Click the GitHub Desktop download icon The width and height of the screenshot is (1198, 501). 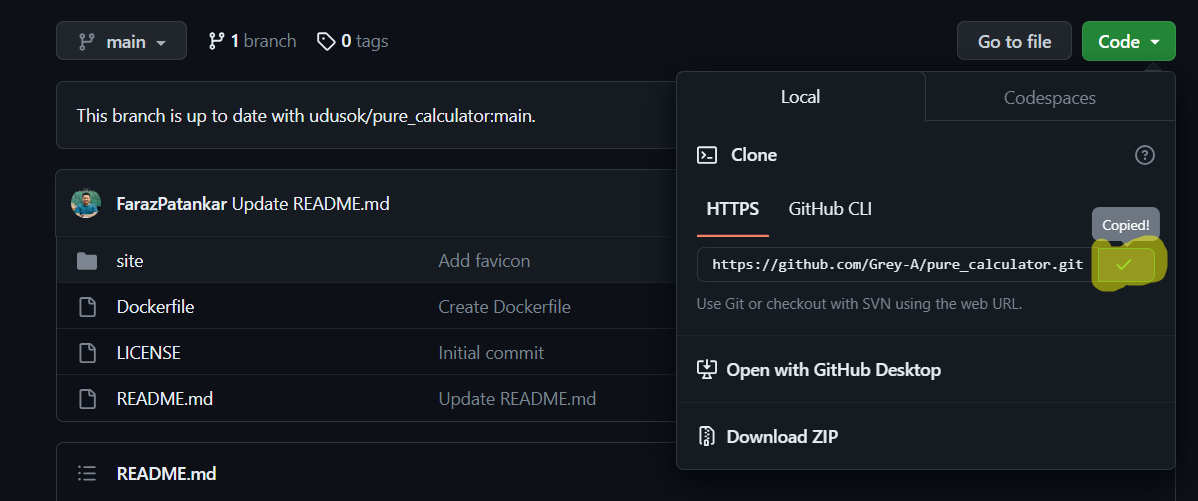pyautogui.click(x=707, y=370)
